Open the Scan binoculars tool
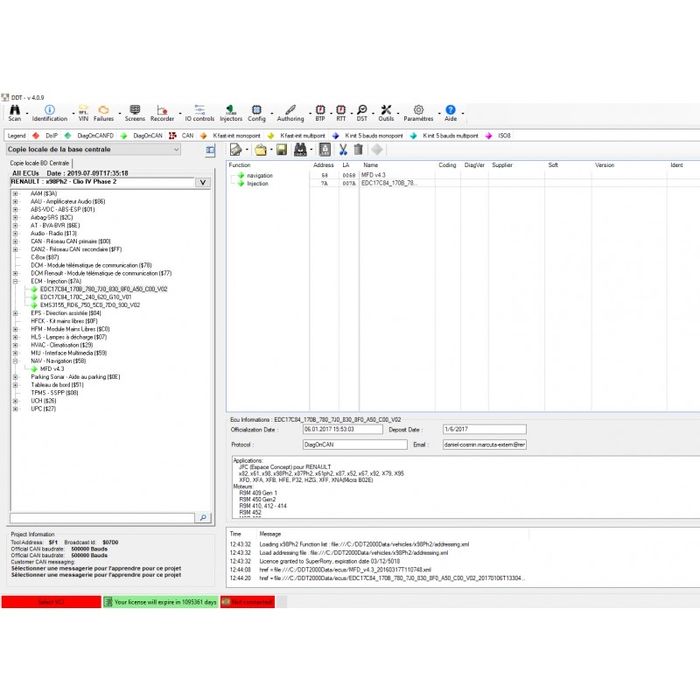 15,113
